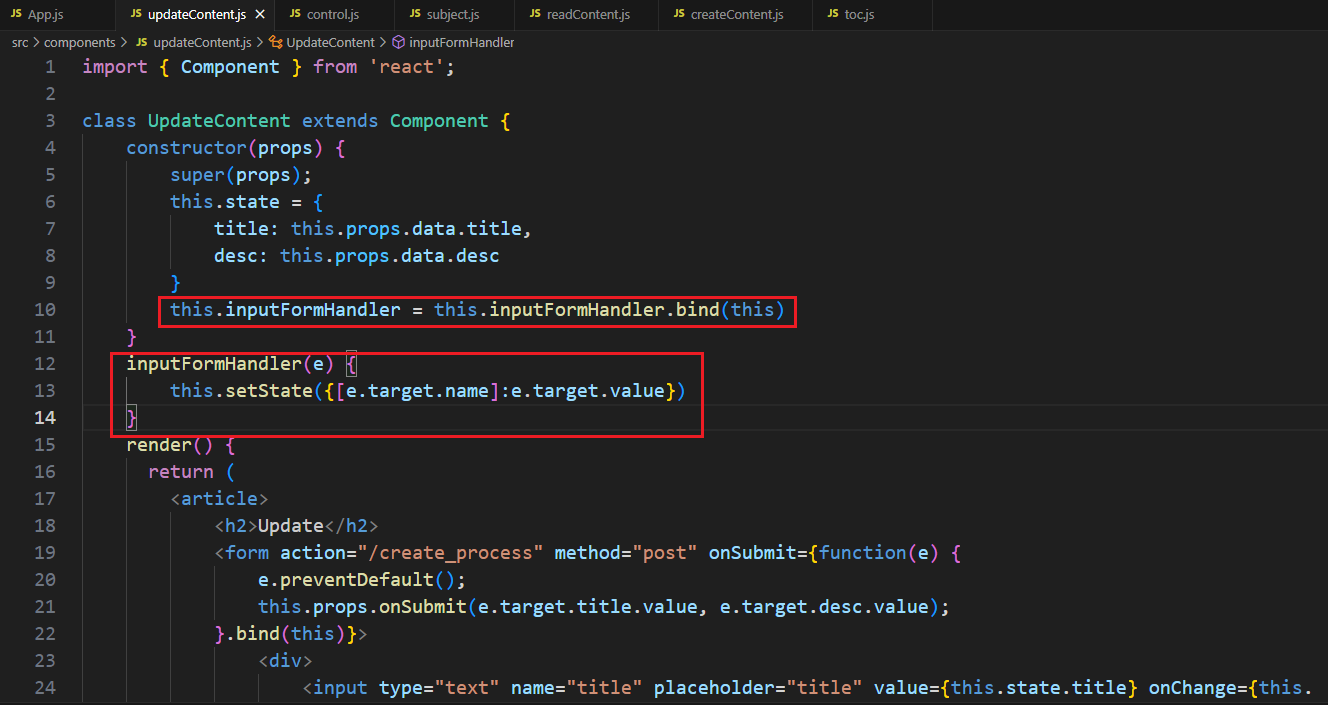Click 'extends' keyword on line 3

click(340, 121)
